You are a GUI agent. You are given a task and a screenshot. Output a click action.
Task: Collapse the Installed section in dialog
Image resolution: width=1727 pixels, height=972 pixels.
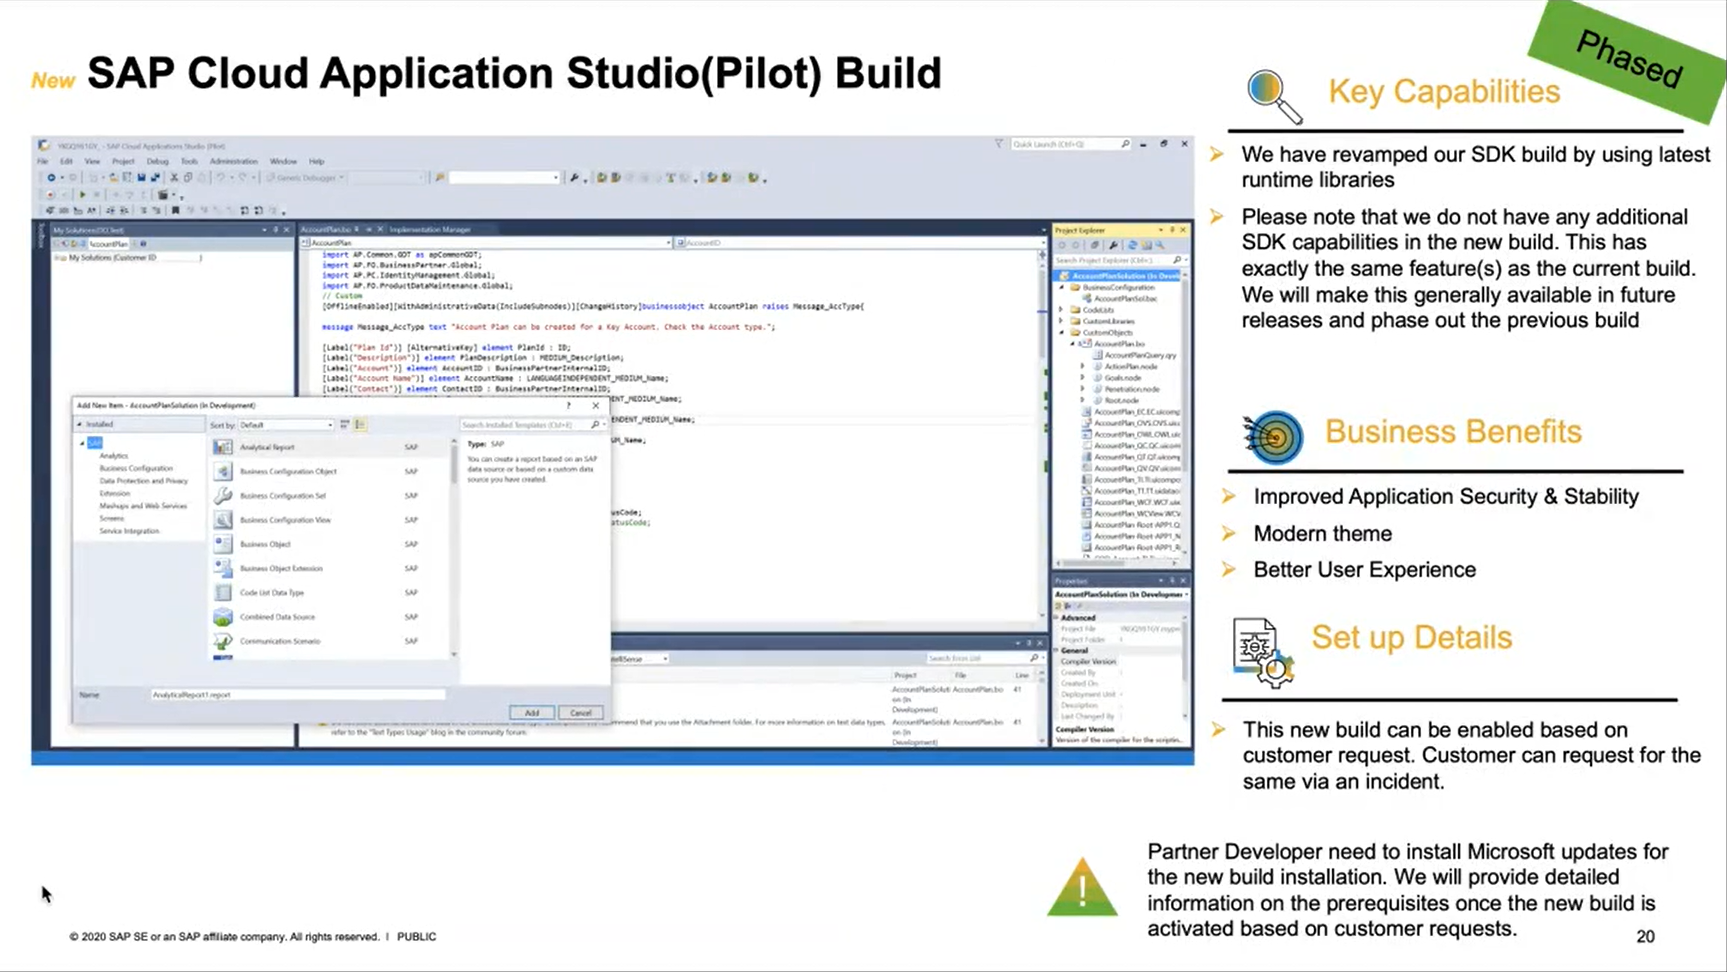(81, 425)
